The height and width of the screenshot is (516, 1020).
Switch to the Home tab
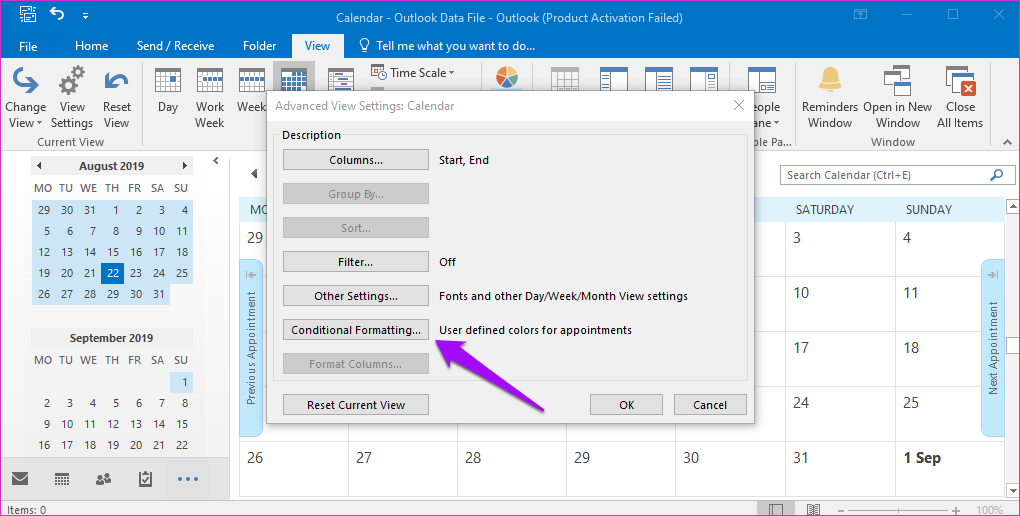click(x=91, y=46)
